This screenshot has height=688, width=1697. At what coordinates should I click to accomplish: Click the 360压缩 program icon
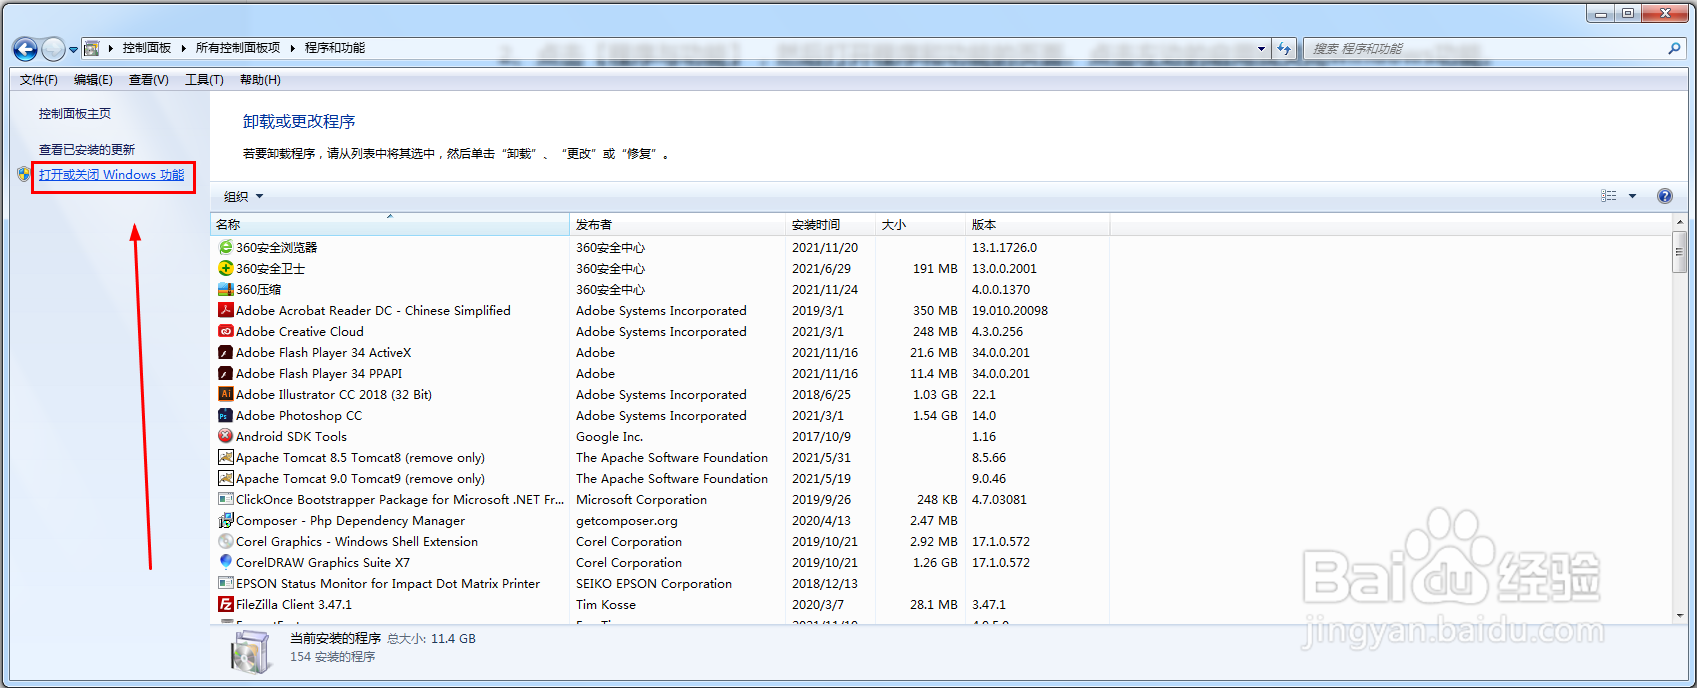tap(226, 289)
